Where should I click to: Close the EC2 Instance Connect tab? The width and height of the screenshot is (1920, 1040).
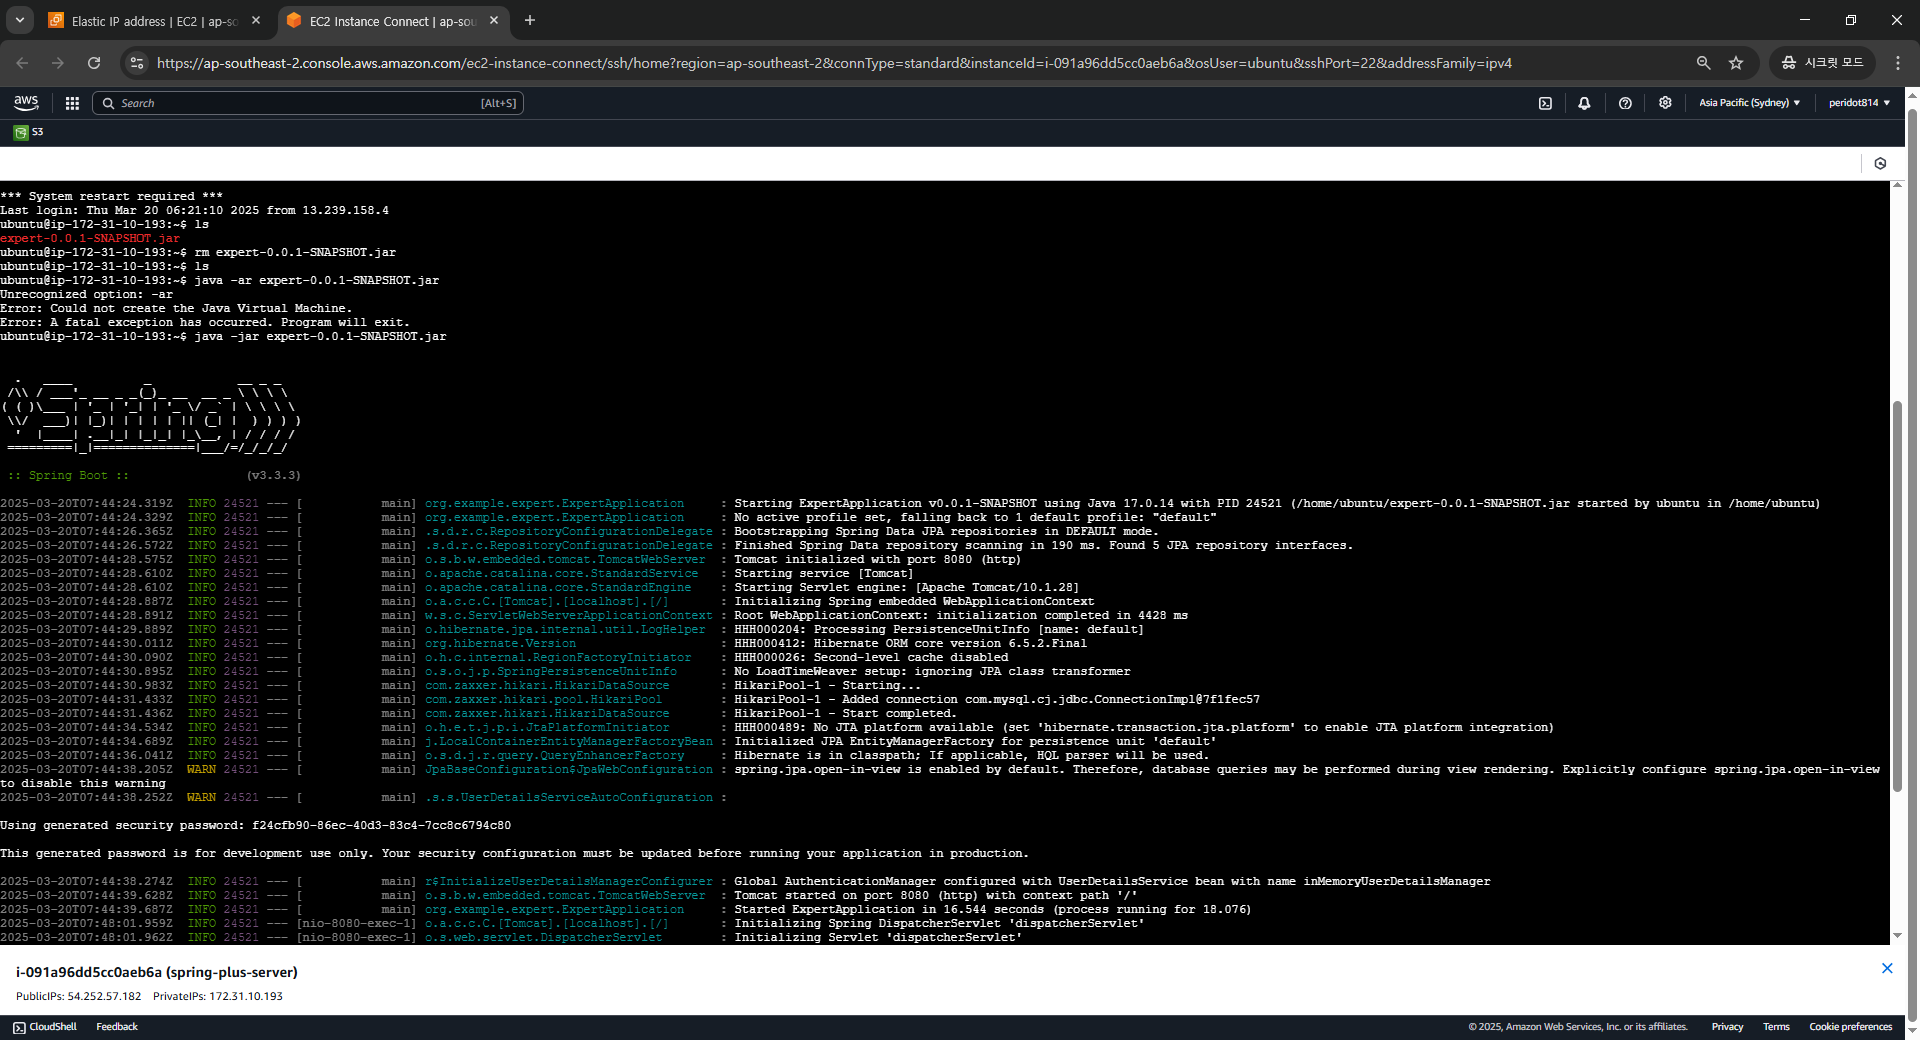coord(494,20)
